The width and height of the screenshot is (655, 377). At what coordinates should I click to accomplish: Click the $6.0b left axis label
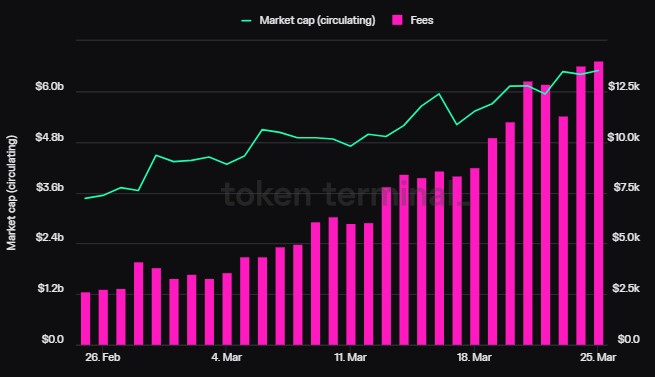(x=50, y=87)
